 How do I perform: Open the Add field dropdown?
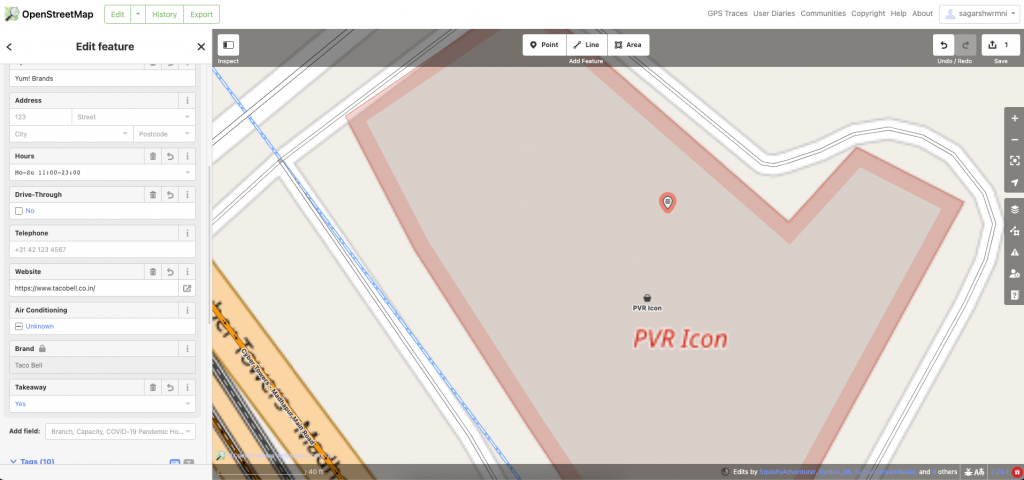click(120, 432)
